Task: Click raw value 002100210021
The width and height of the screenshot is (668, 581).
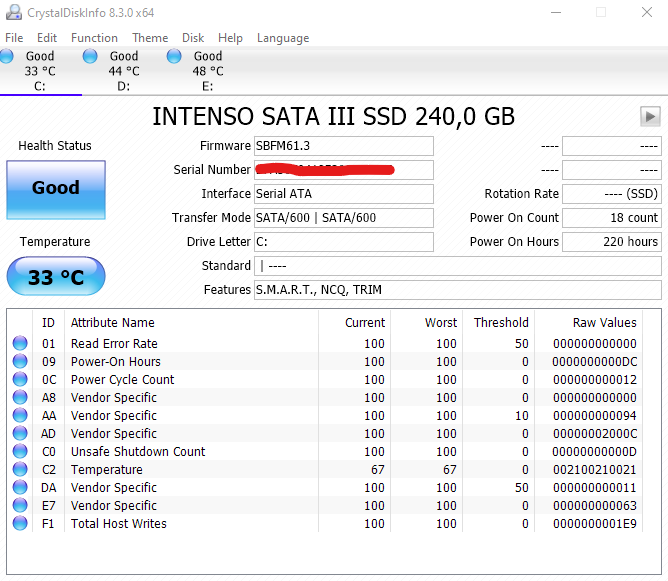Action: coord(595,469)
